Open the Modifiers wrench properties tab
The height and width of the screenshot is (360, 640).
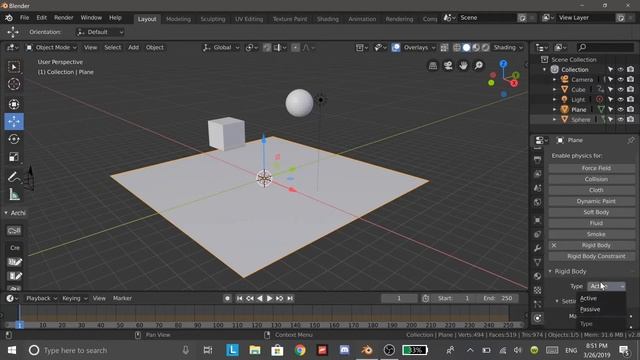coord(538,248)
